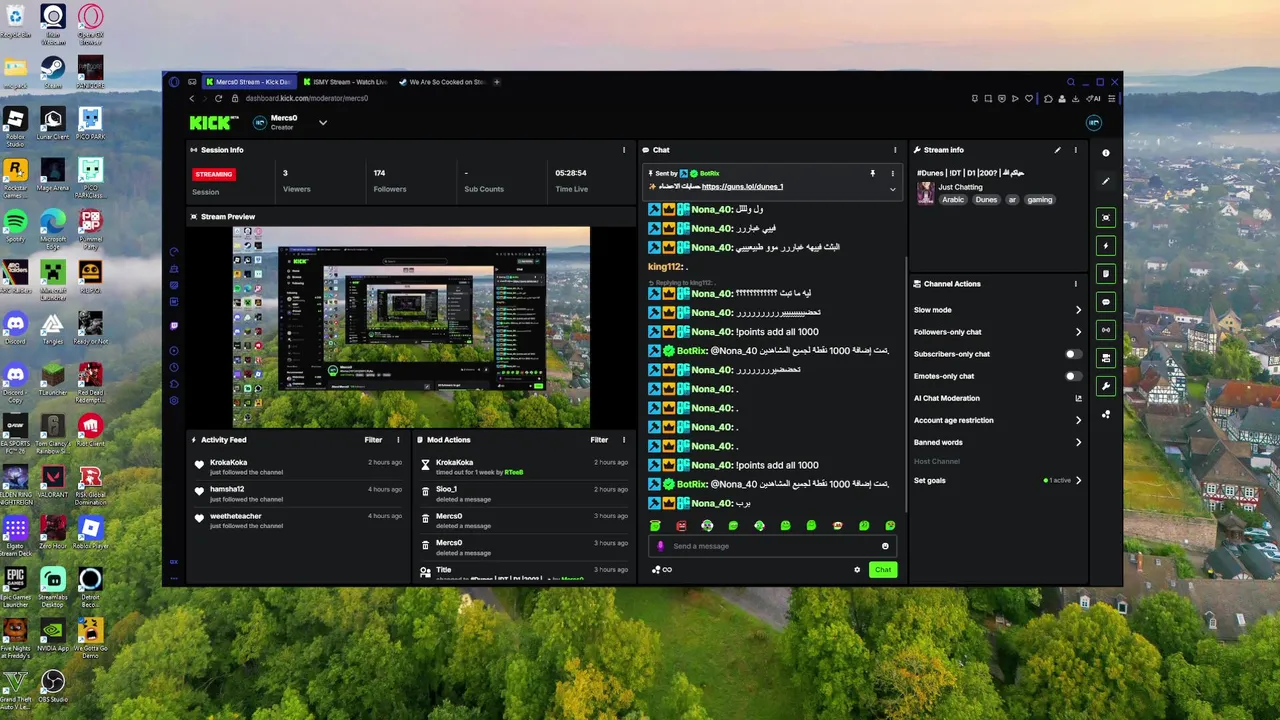Open the profile avatar at top right
The image size is (1280, 720).
pos(1094,122)
